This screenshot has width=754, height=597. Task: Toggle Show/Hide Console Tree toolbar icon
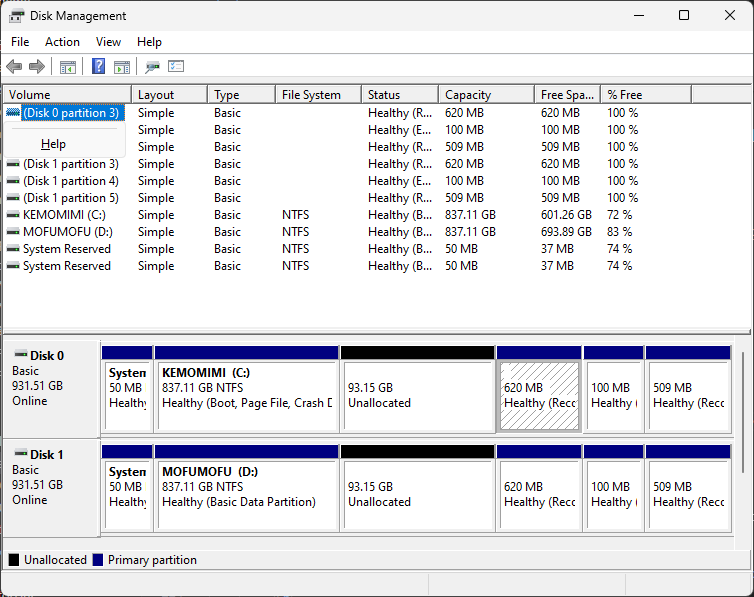click(68, 67)
